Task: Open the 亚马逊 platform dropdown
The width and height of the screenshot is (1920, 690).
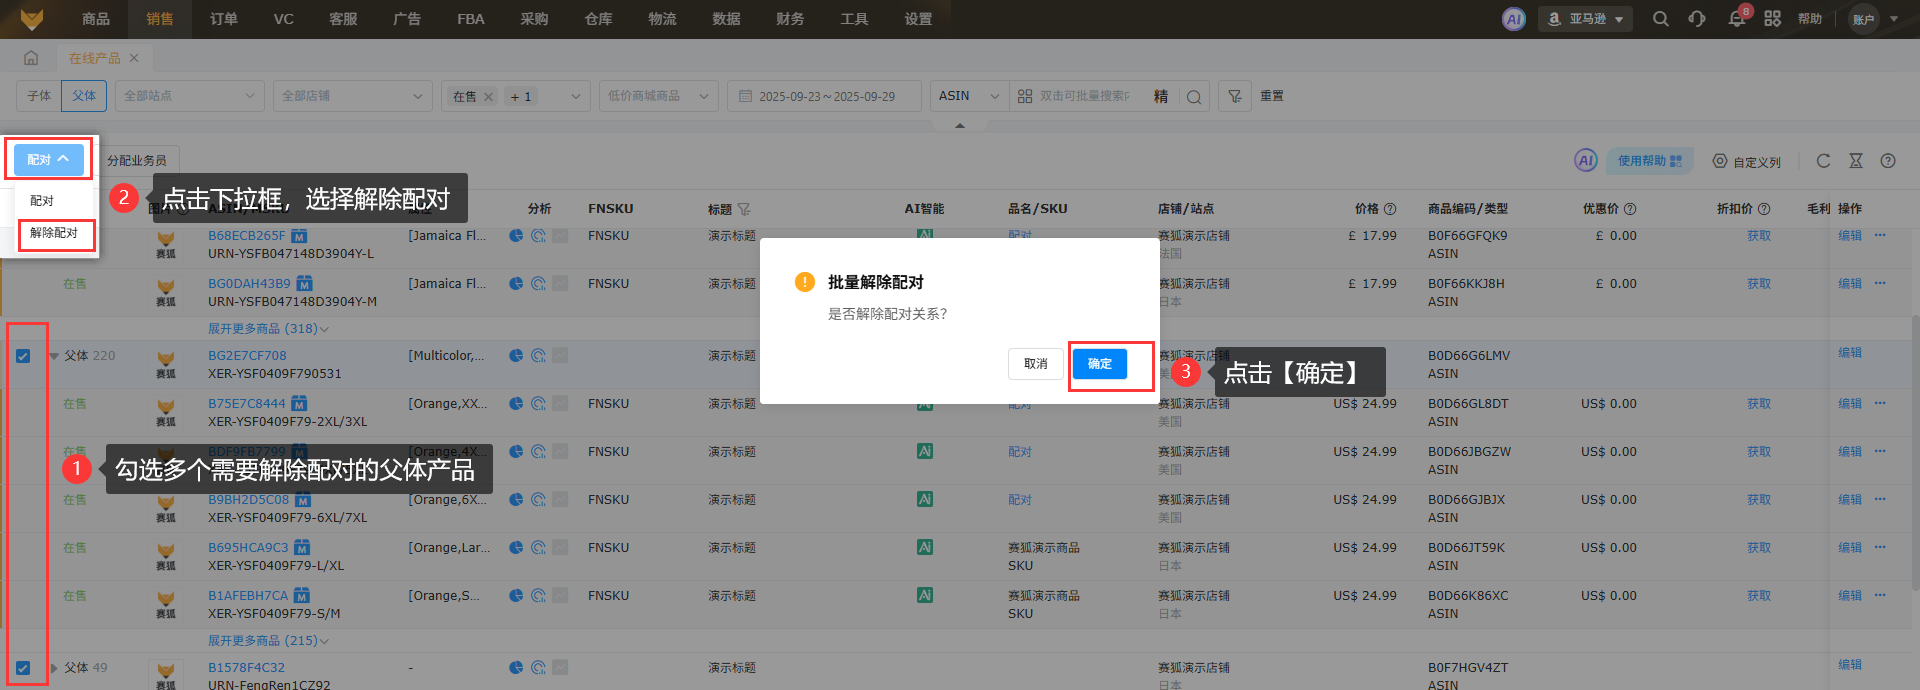Action: (x=1585, y=19)
